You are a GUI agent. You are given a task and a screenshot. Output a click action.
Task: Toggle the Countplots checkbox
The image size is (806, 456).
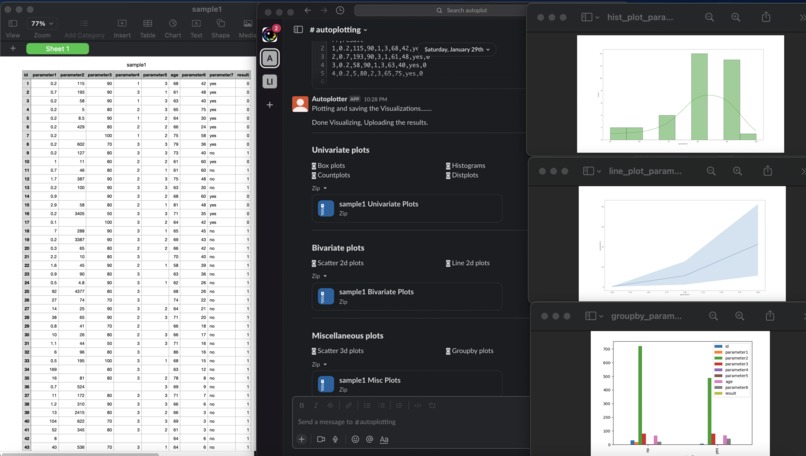click(x=314, y=175)
